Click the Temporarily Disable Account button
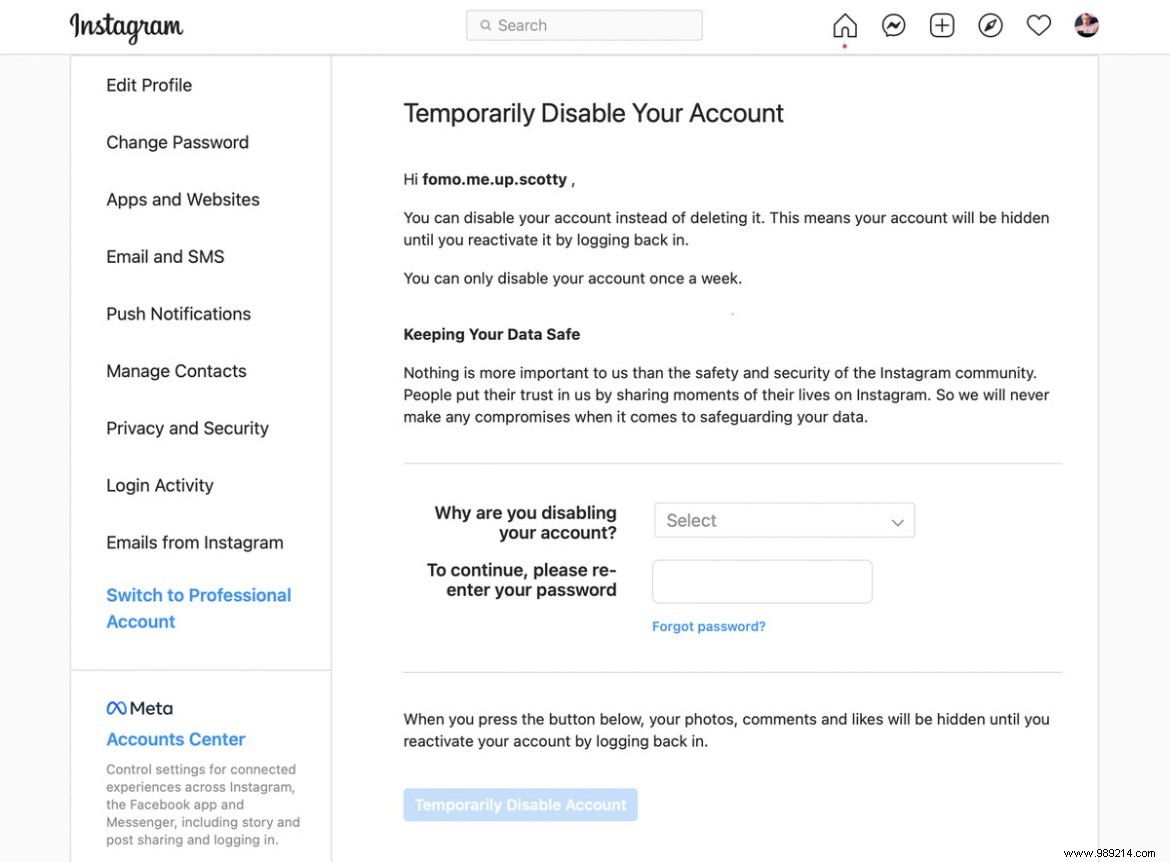The height and width of the screenshot is (862, 1170). [520, 804]
